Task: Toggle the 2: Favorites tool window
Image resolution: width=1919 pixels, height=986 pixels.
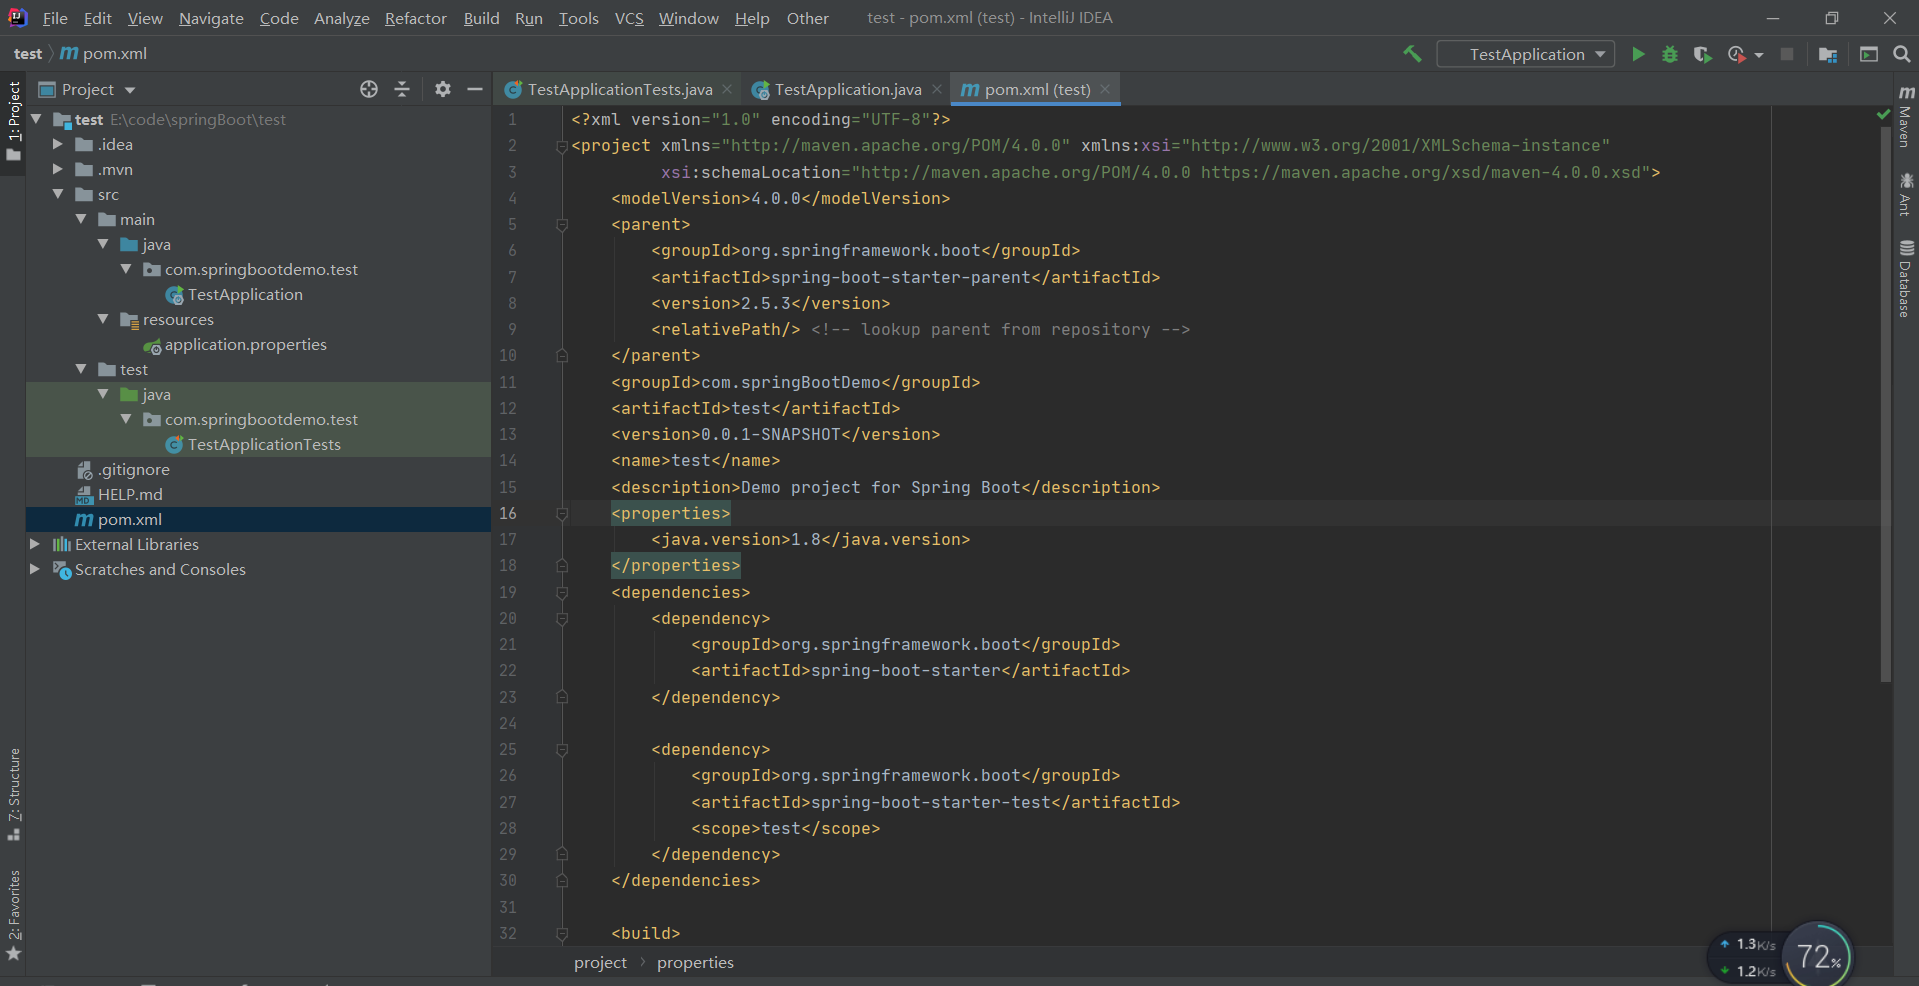Action: click(13, 915)
